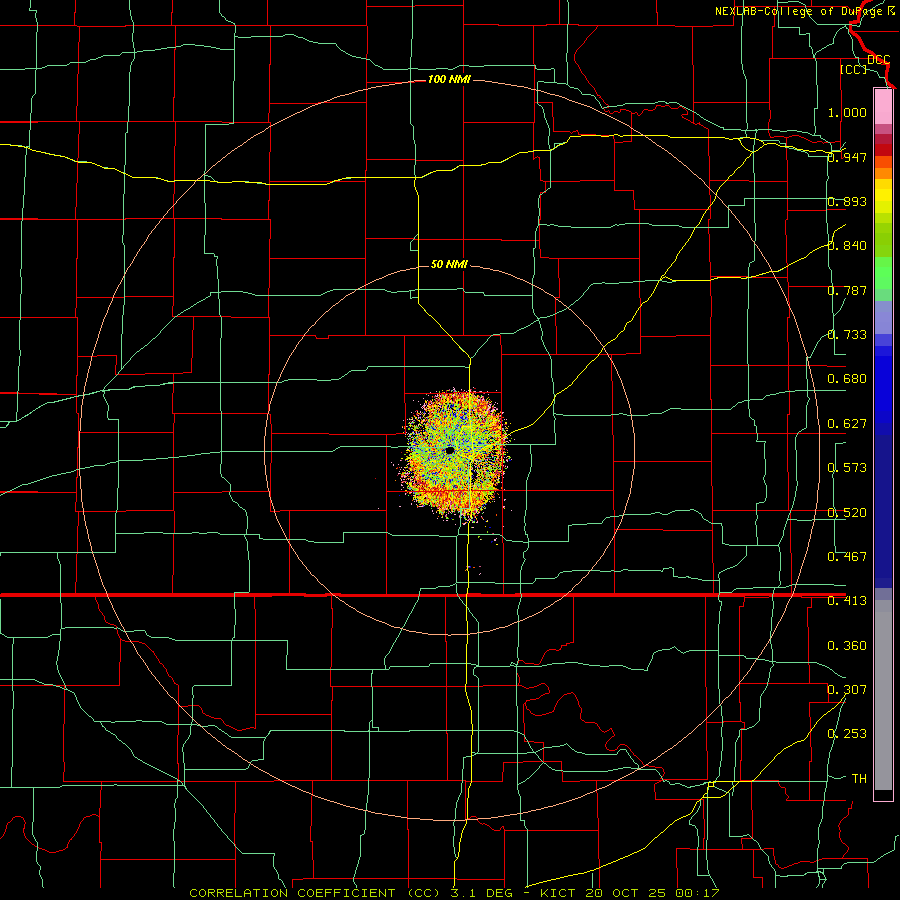Click the "00:17" timestamp text
Viewport: 900px width, 900px height.
click(698, 893)
